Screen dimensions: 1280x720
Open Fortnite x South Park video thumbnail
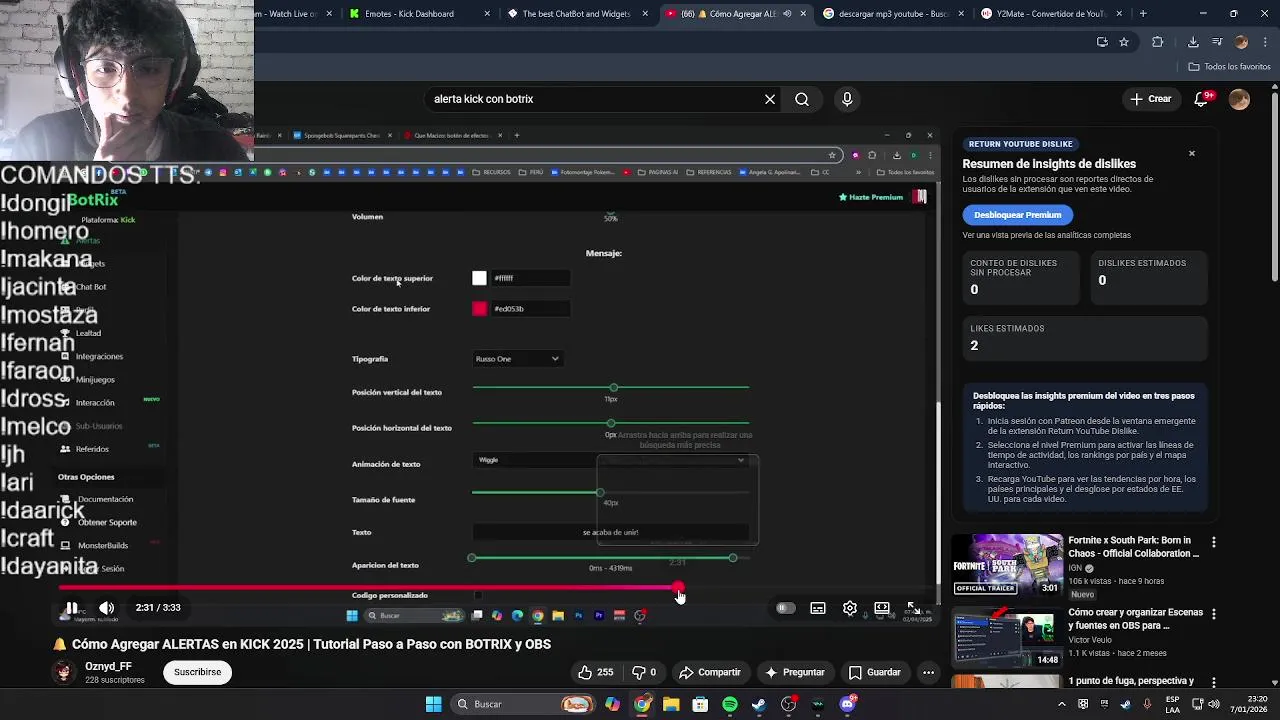[1007, 565]
